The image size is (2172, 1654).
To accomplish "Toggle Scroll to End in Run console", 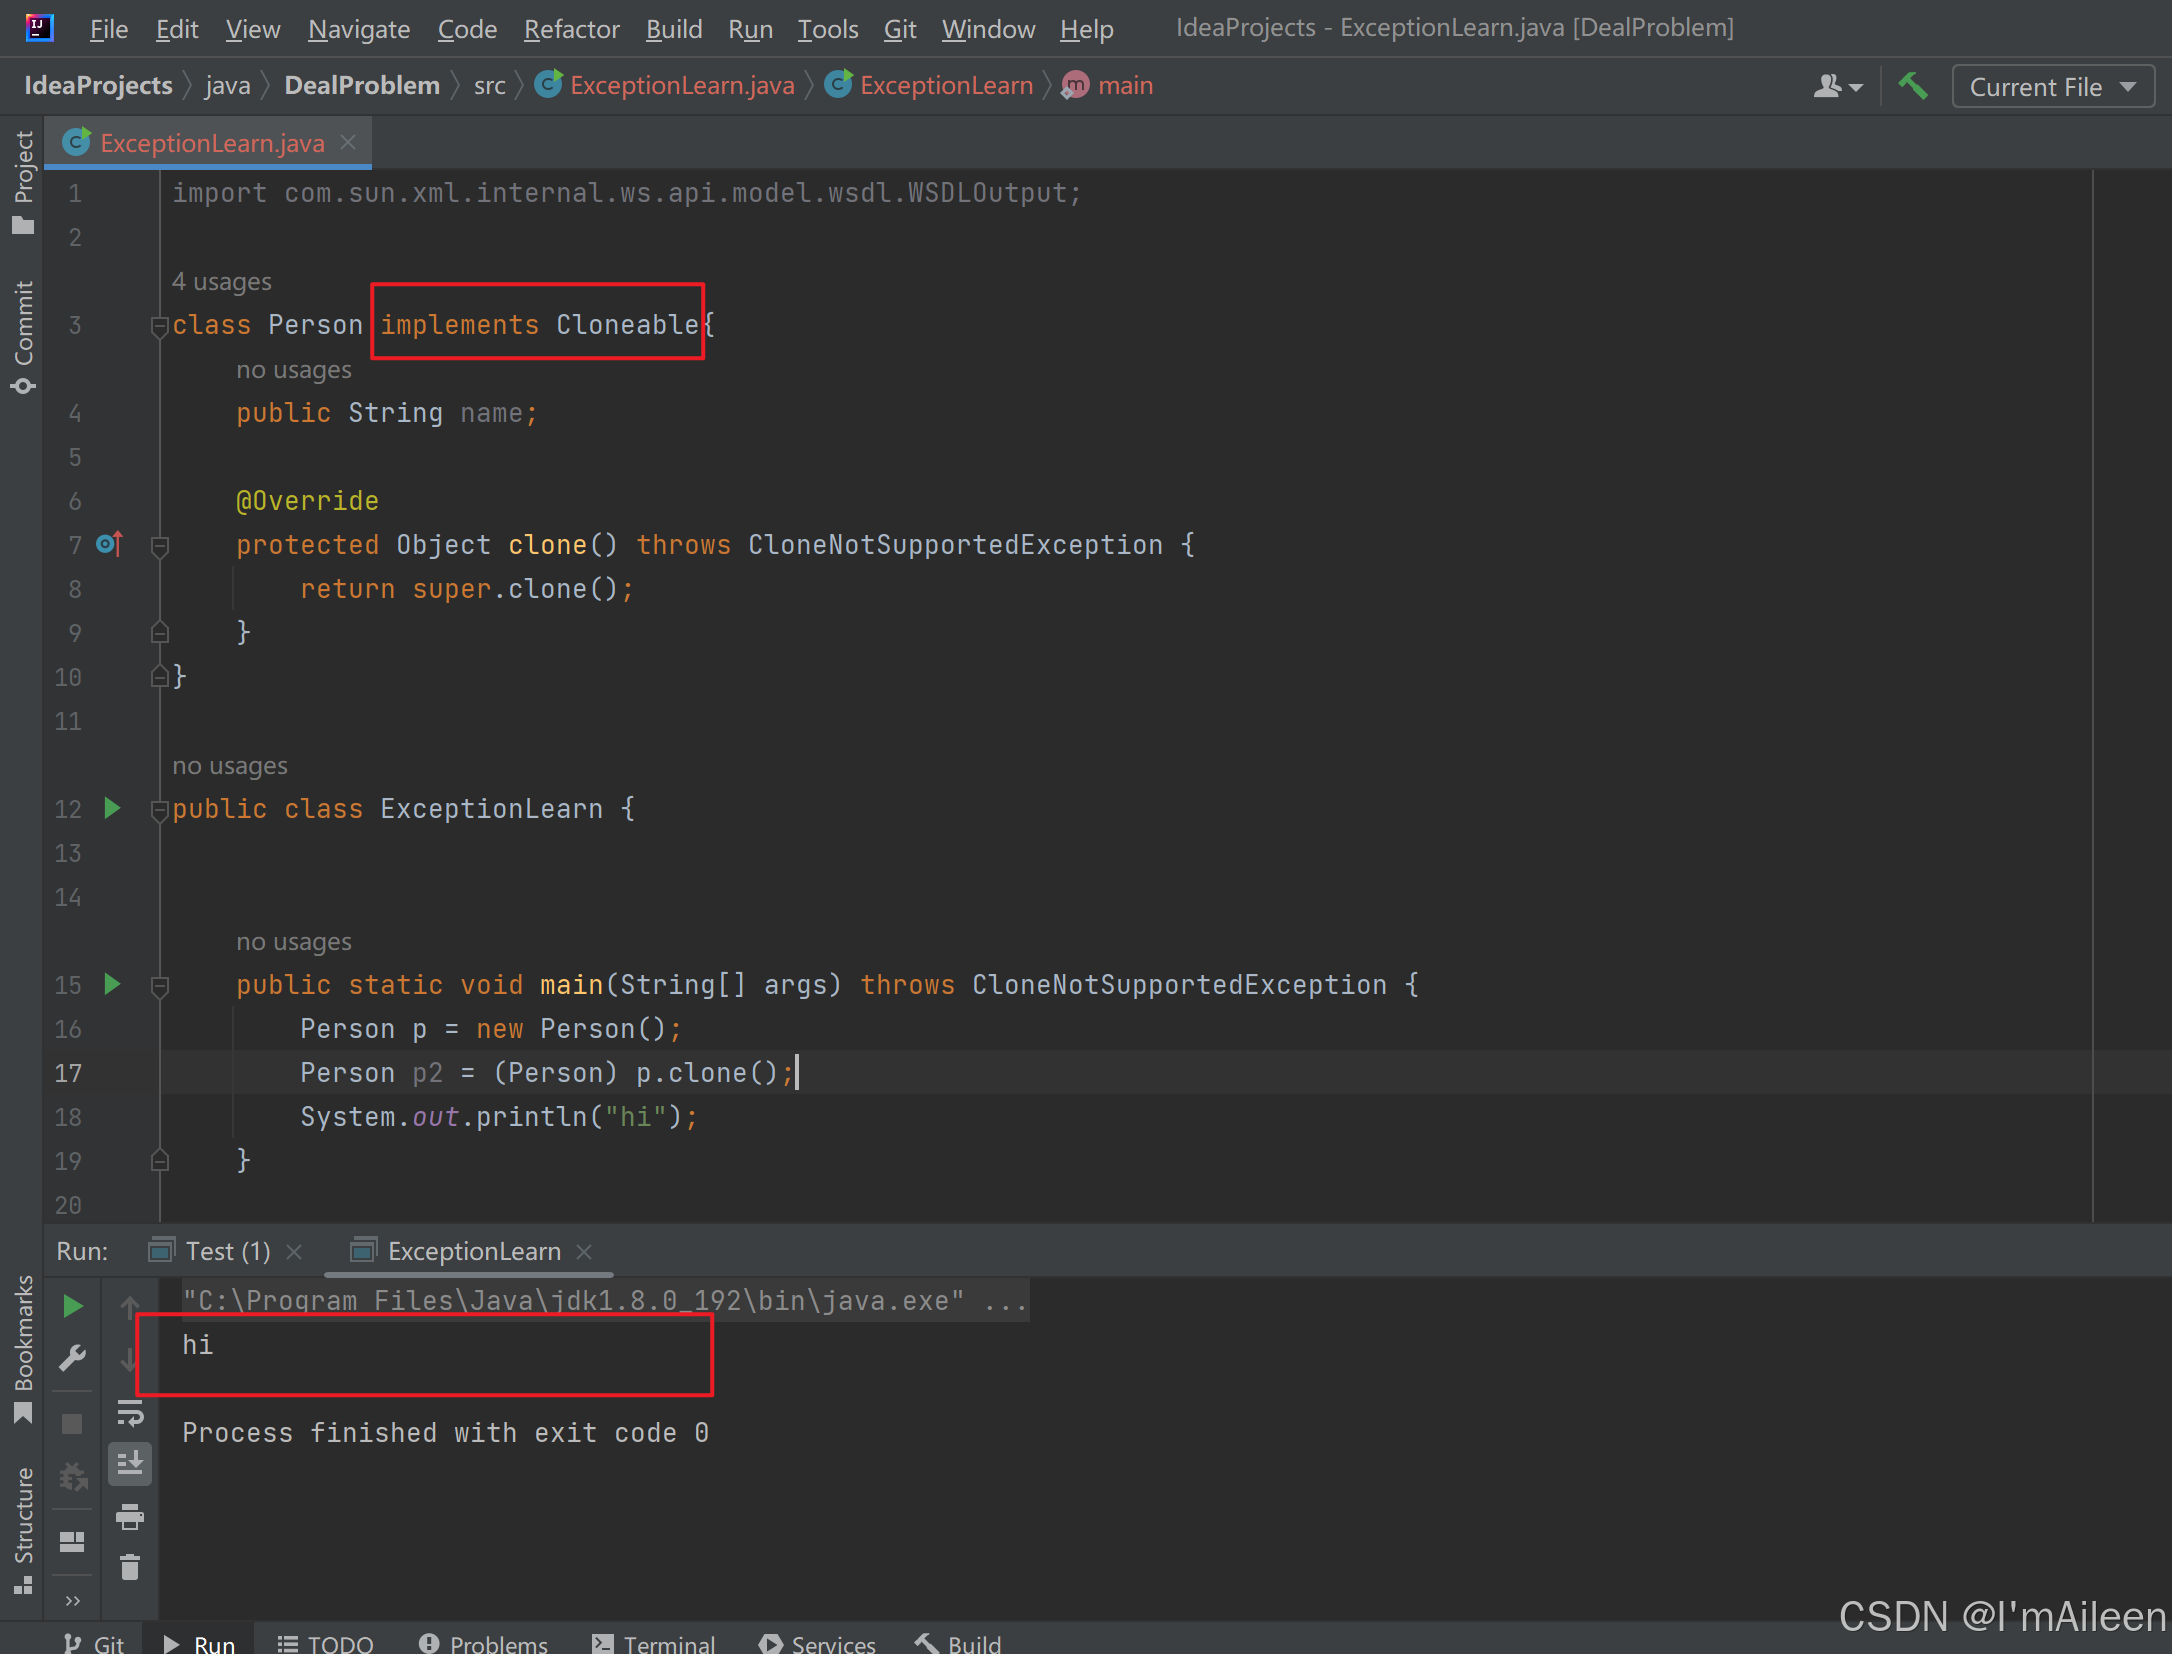I will tap(130, 1464).
